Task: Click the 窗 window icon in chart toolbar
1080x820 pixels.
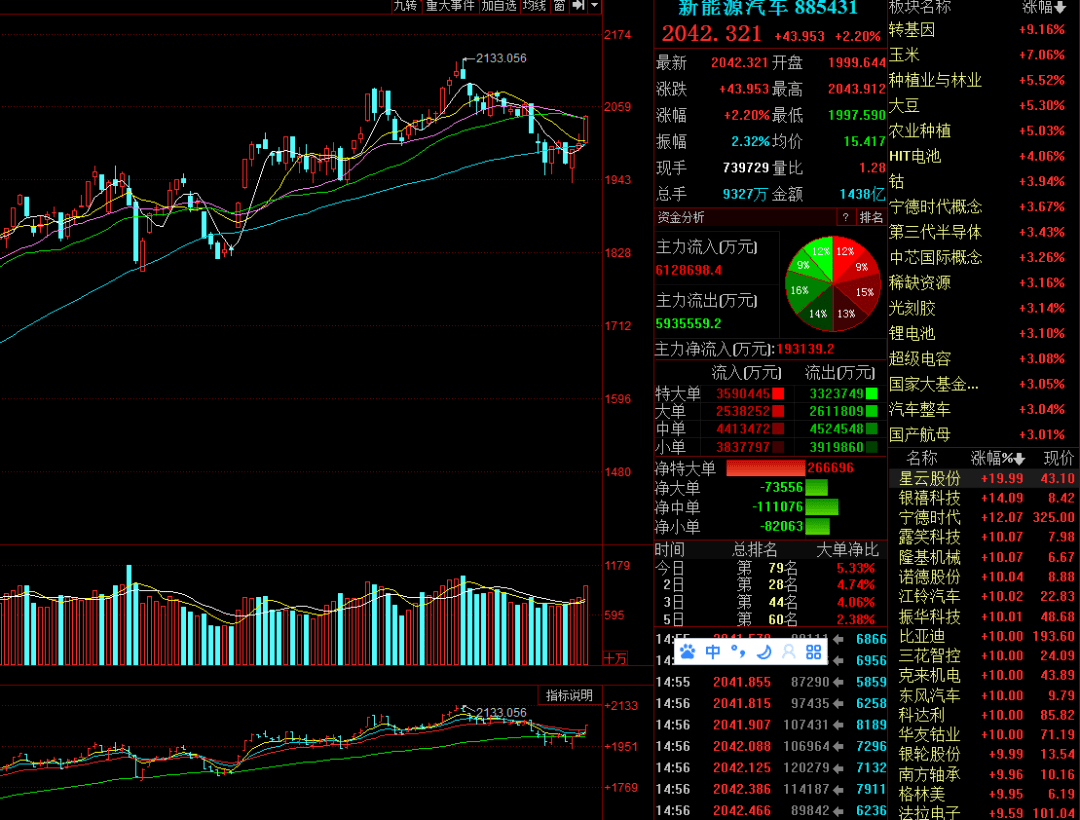Action: pyautogui.click(x=560, y=6)
